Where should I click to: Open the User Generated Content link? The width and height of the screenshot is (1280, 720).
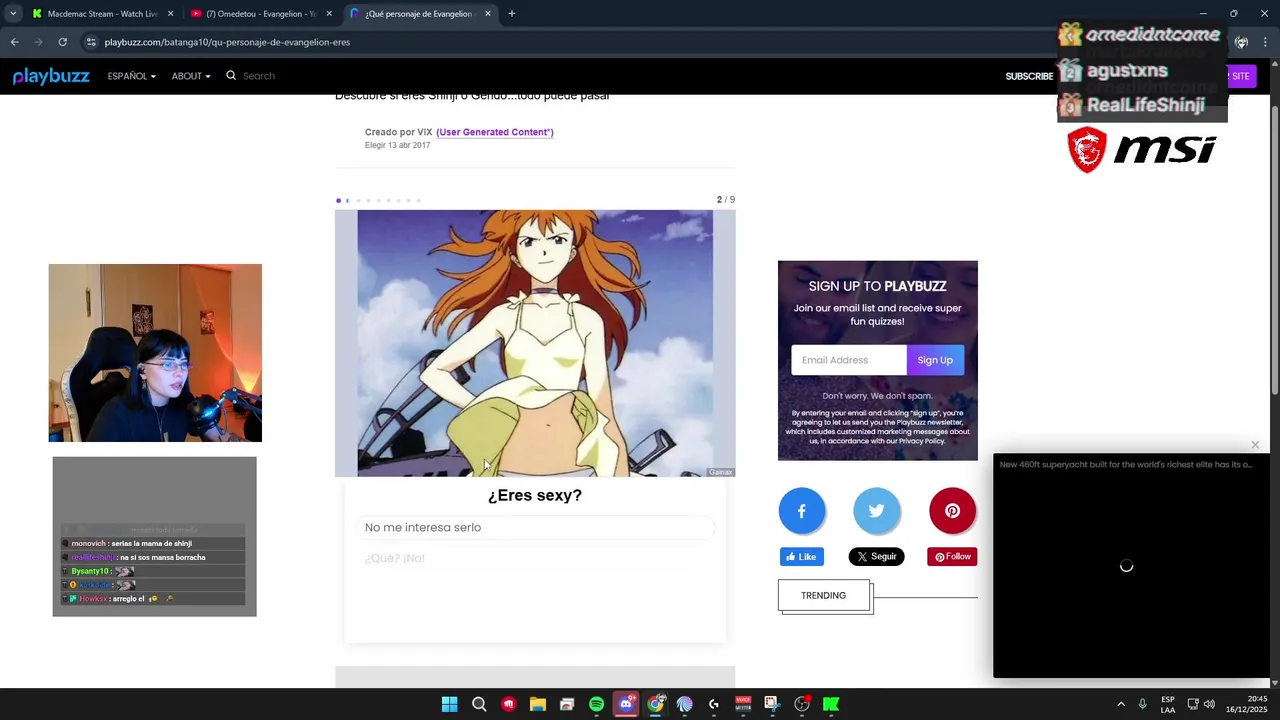(495, 132)
